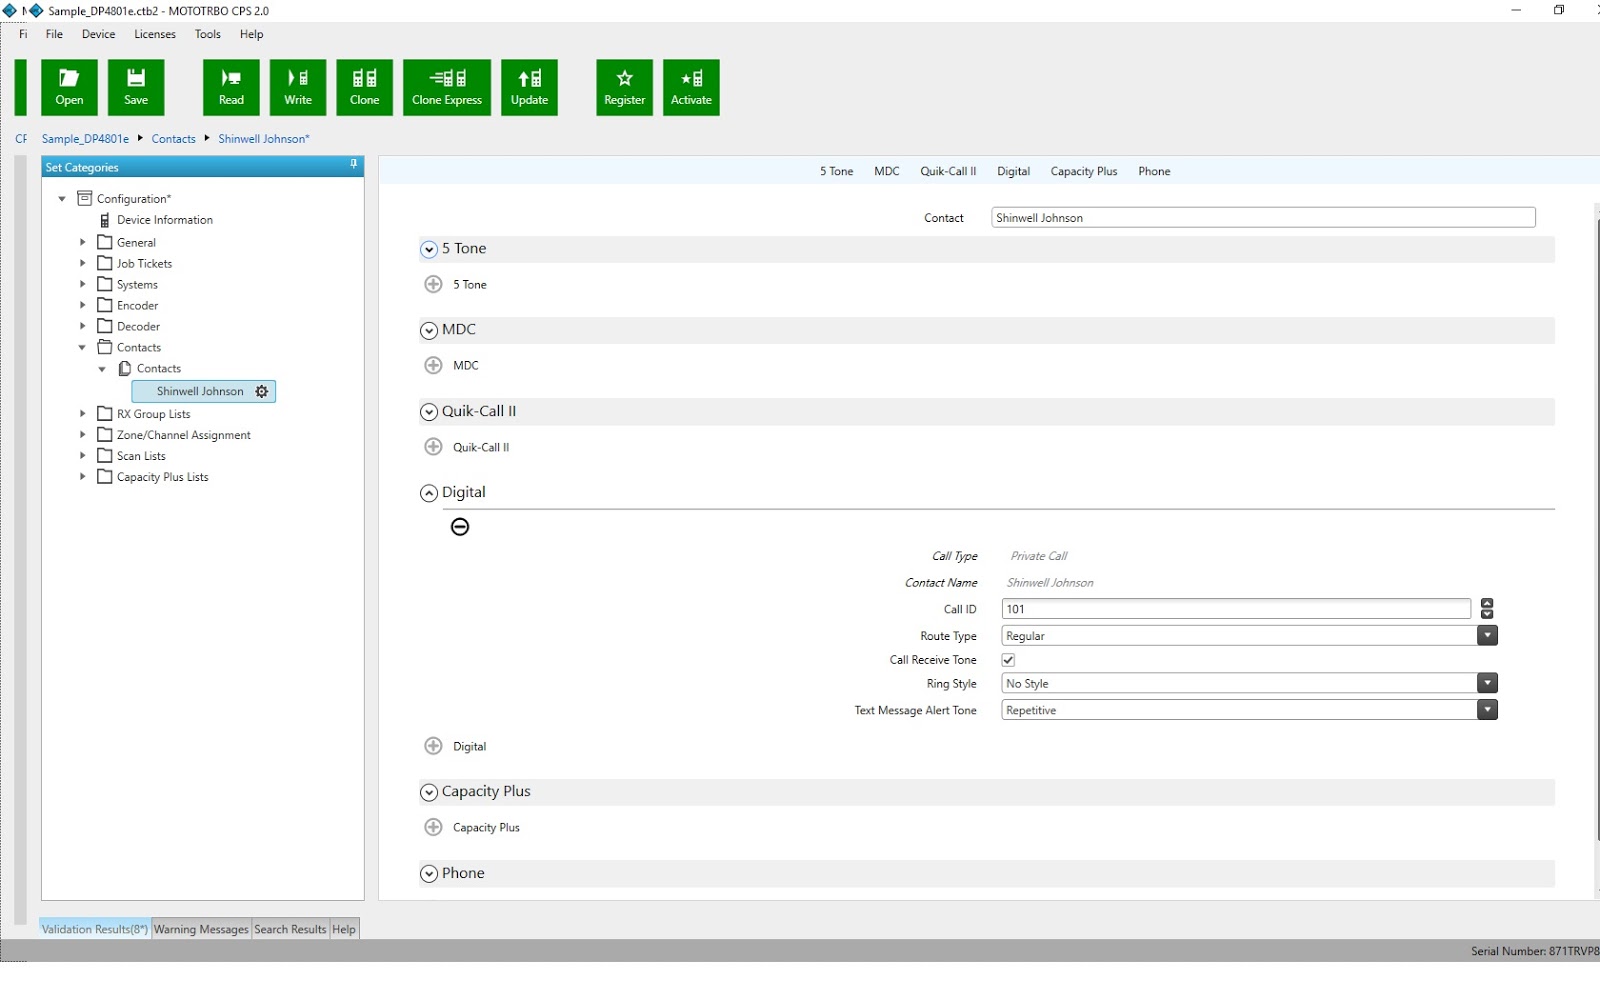Expand the General tree folder
Image resolution: width=1600 pixels, height=1000 pixels.
click(x=83, y=242)
